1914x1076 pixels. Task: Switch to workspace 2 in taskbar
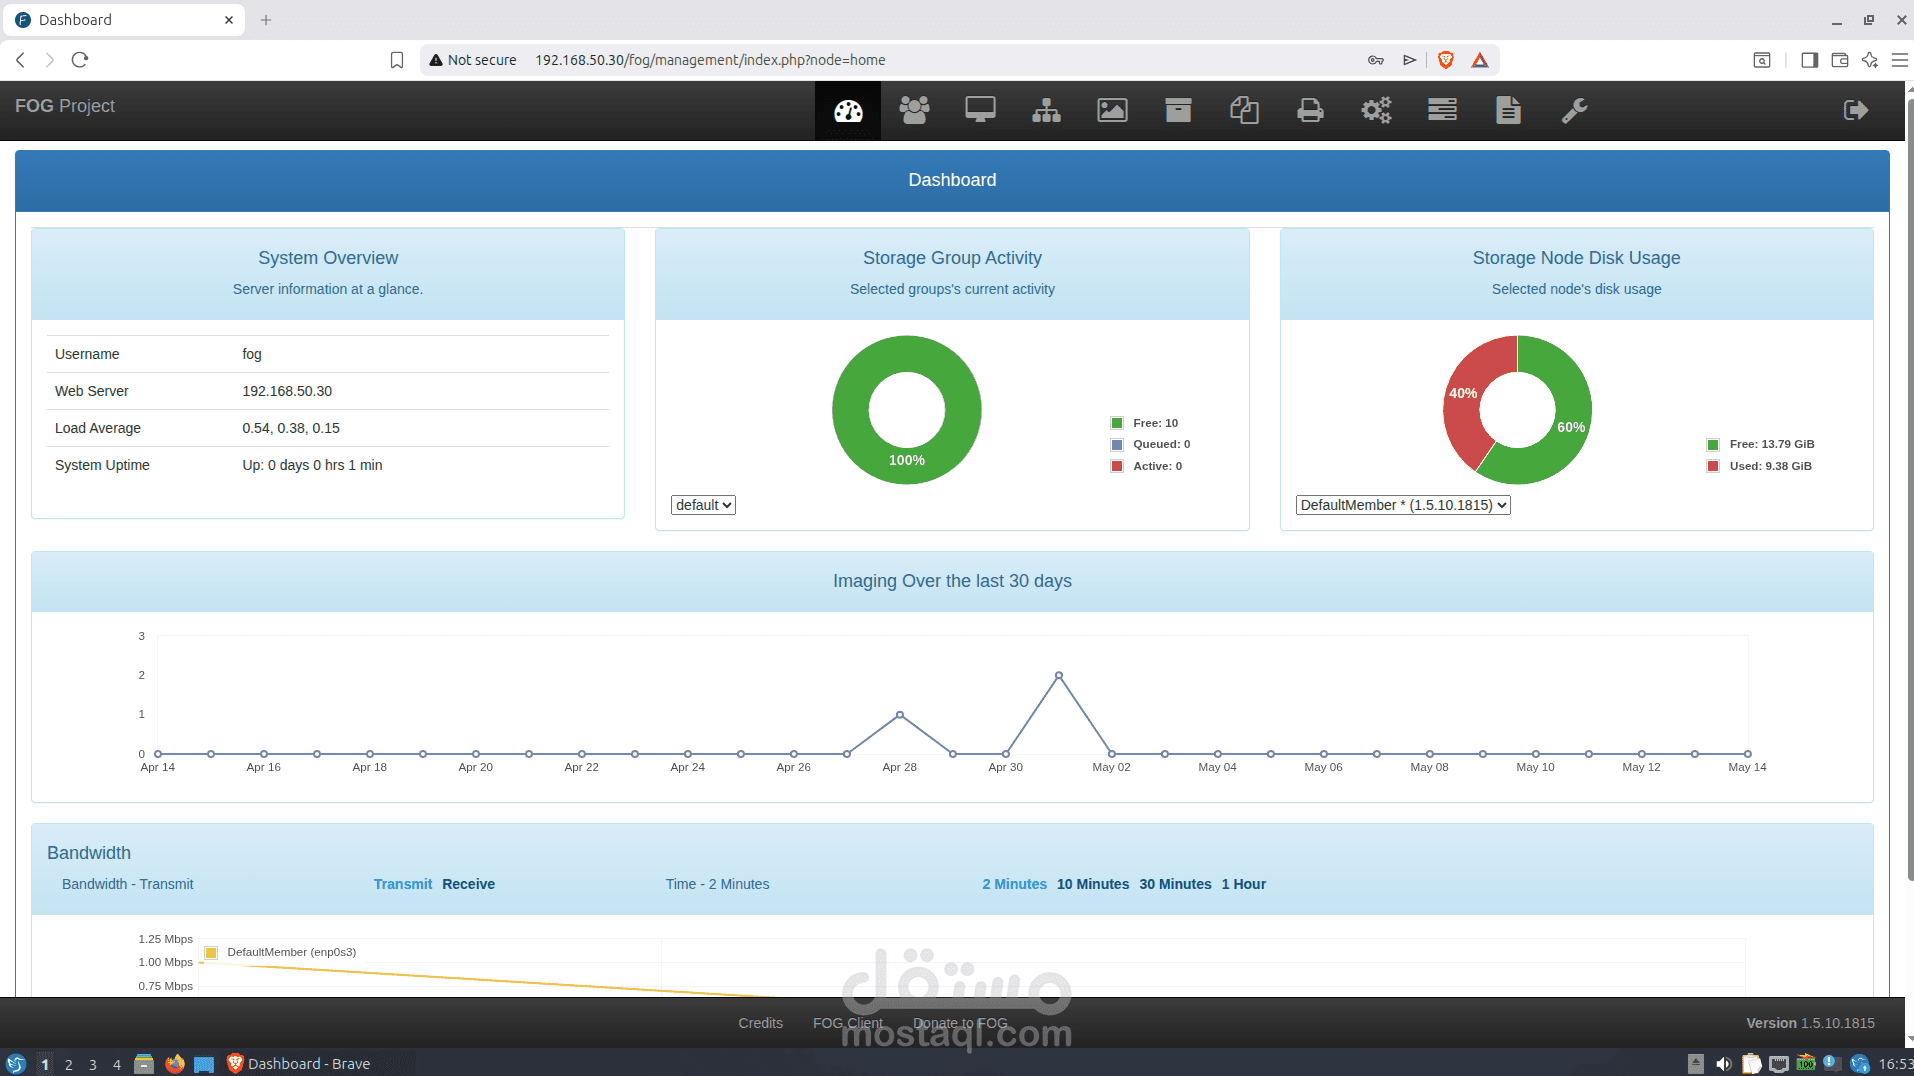[x=69, y=1064]
